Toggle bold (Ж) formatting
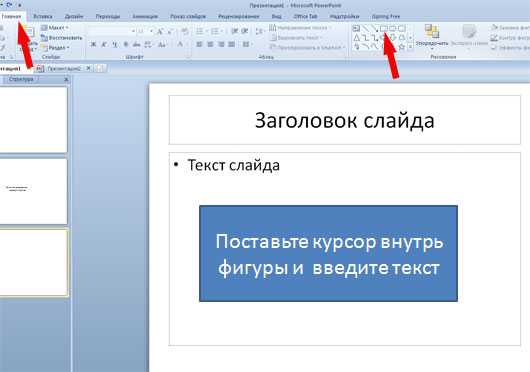The image size is (530, 372). tap(94, 44)
